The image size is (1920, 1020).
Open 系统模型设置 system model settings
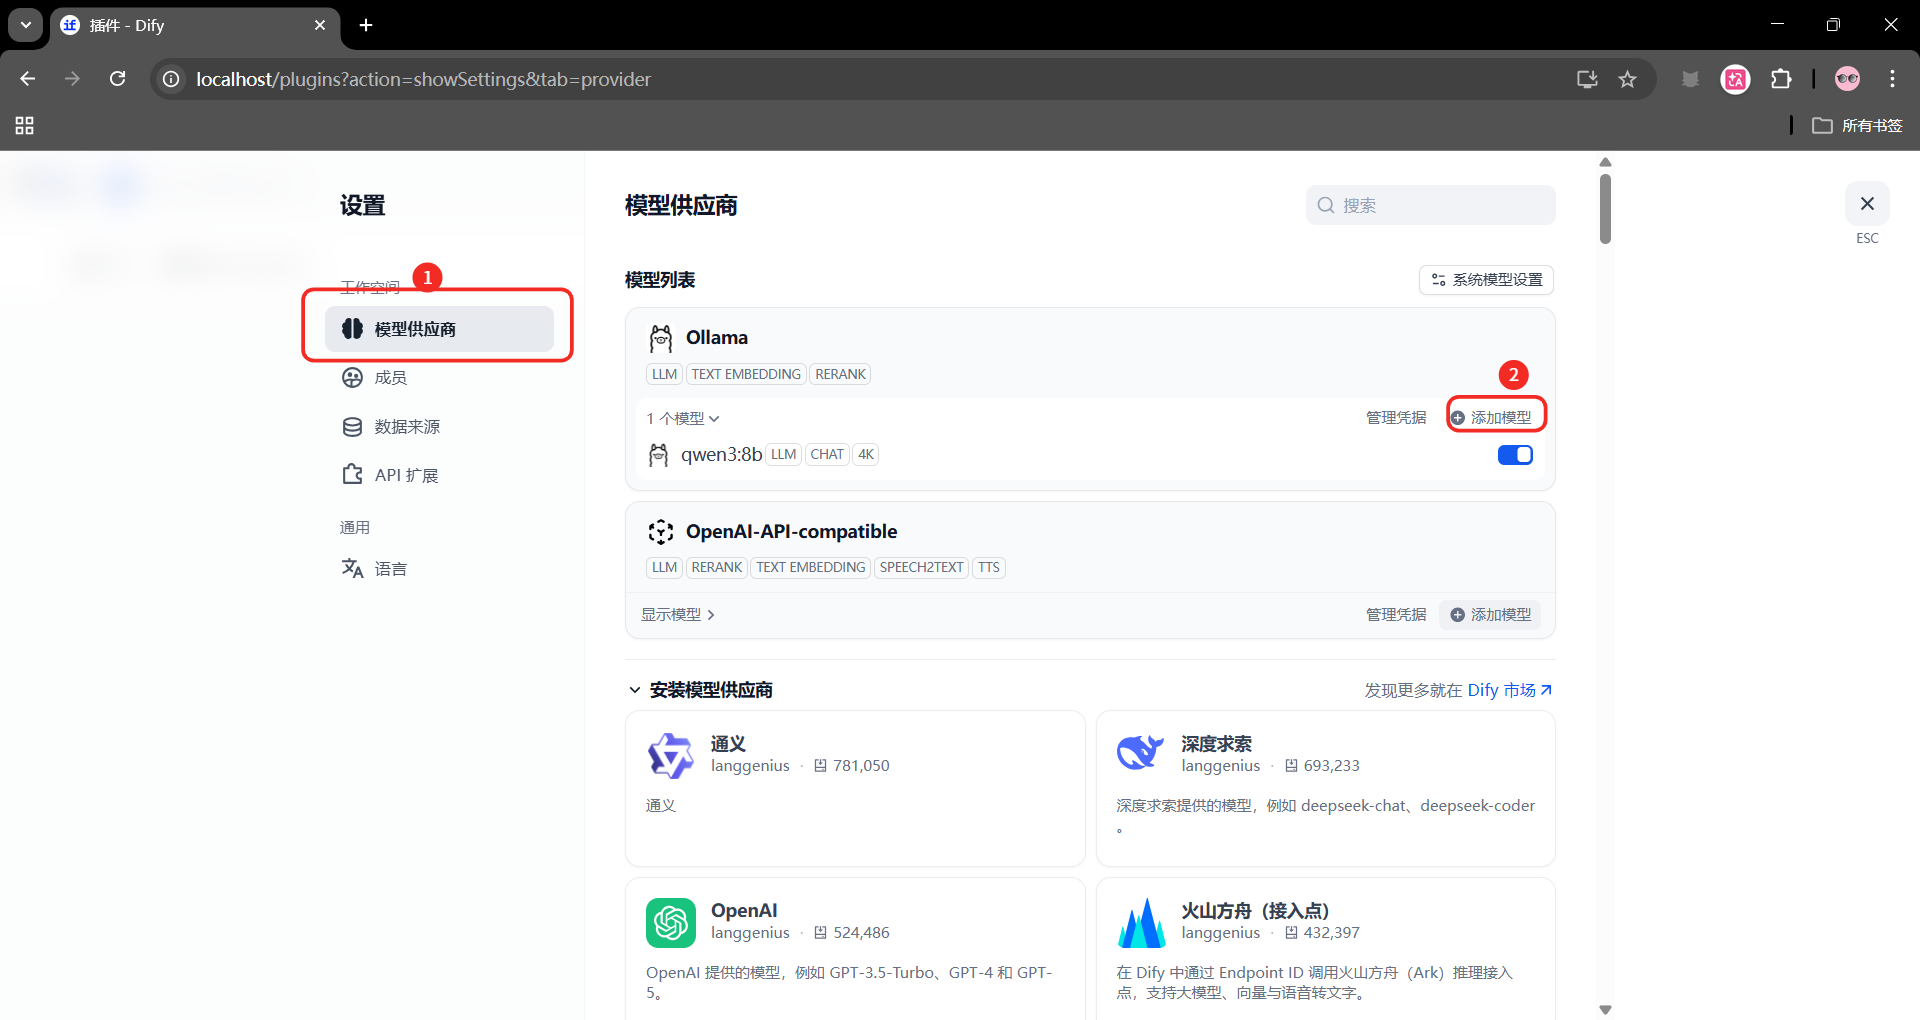(x=1486, y=280)
